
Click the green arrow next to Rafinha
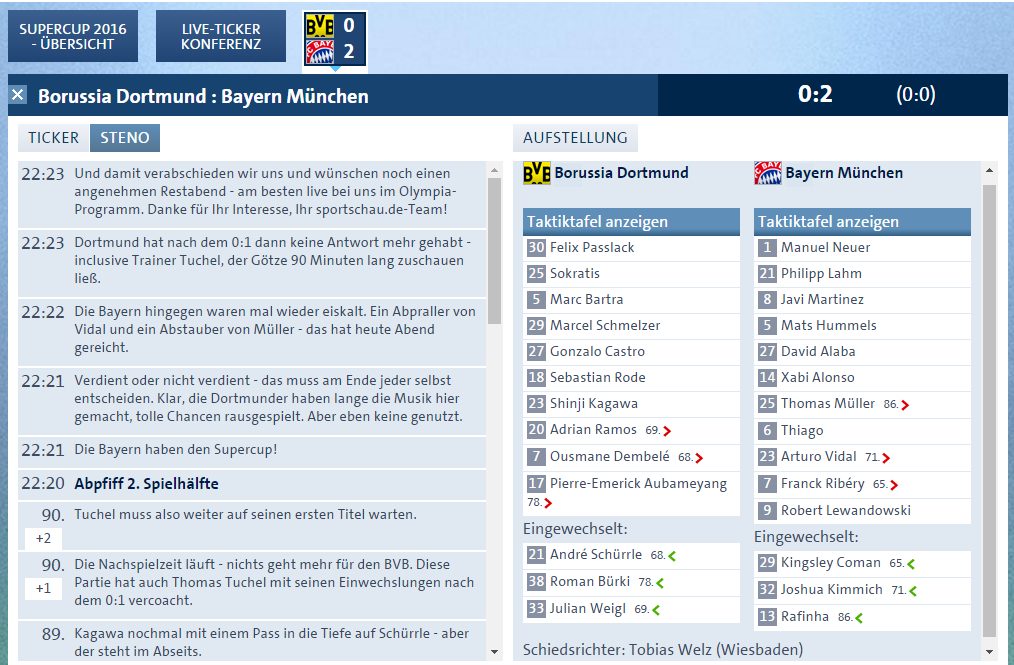[x=859, y=618]
